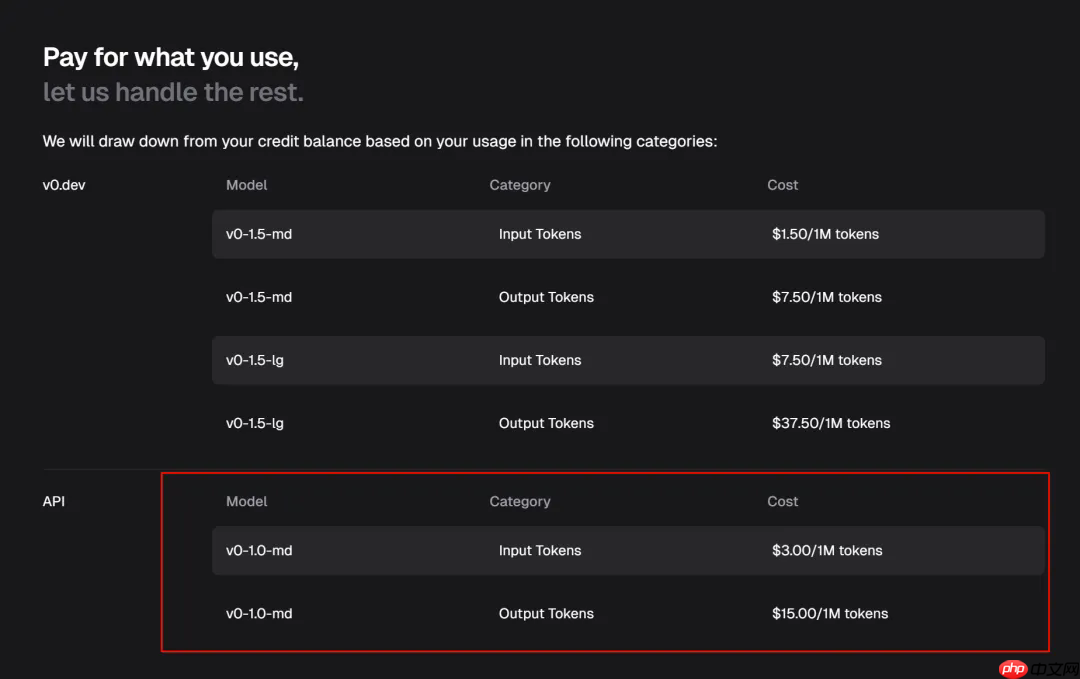1080x679 pixels.
Task: Expand the Model header in API section
Action: (246, 501)
